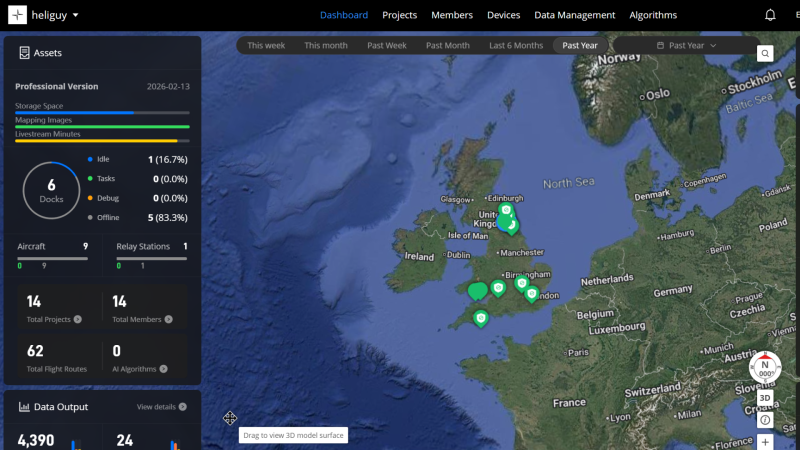800x450 pixels.
Task: Click the Storage Space progress bar
Action: click(x=102, y=113)
